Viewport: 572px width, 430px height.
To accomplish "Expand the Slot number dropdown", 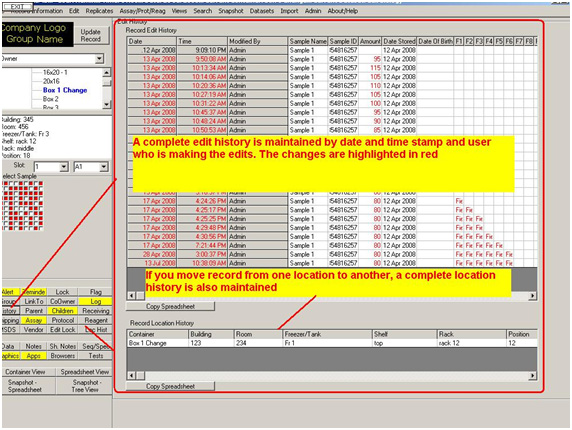I will click(64, 167).
